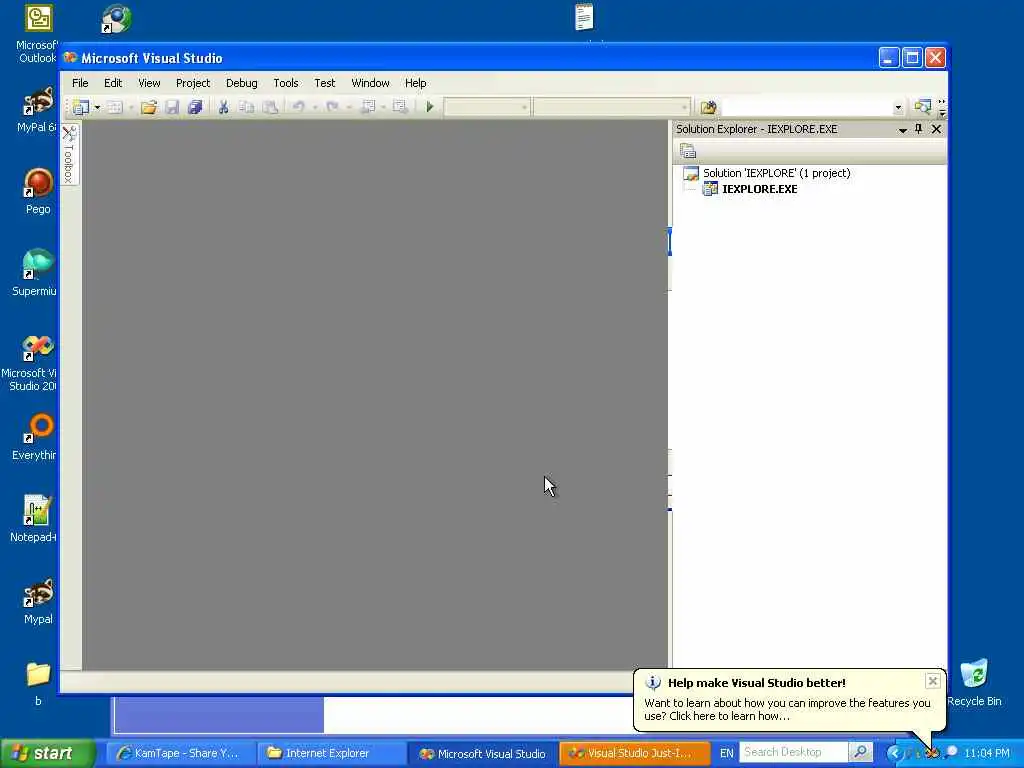Open the Help menu
Viewport: 1024px width, 768px height.
[415, 83]
